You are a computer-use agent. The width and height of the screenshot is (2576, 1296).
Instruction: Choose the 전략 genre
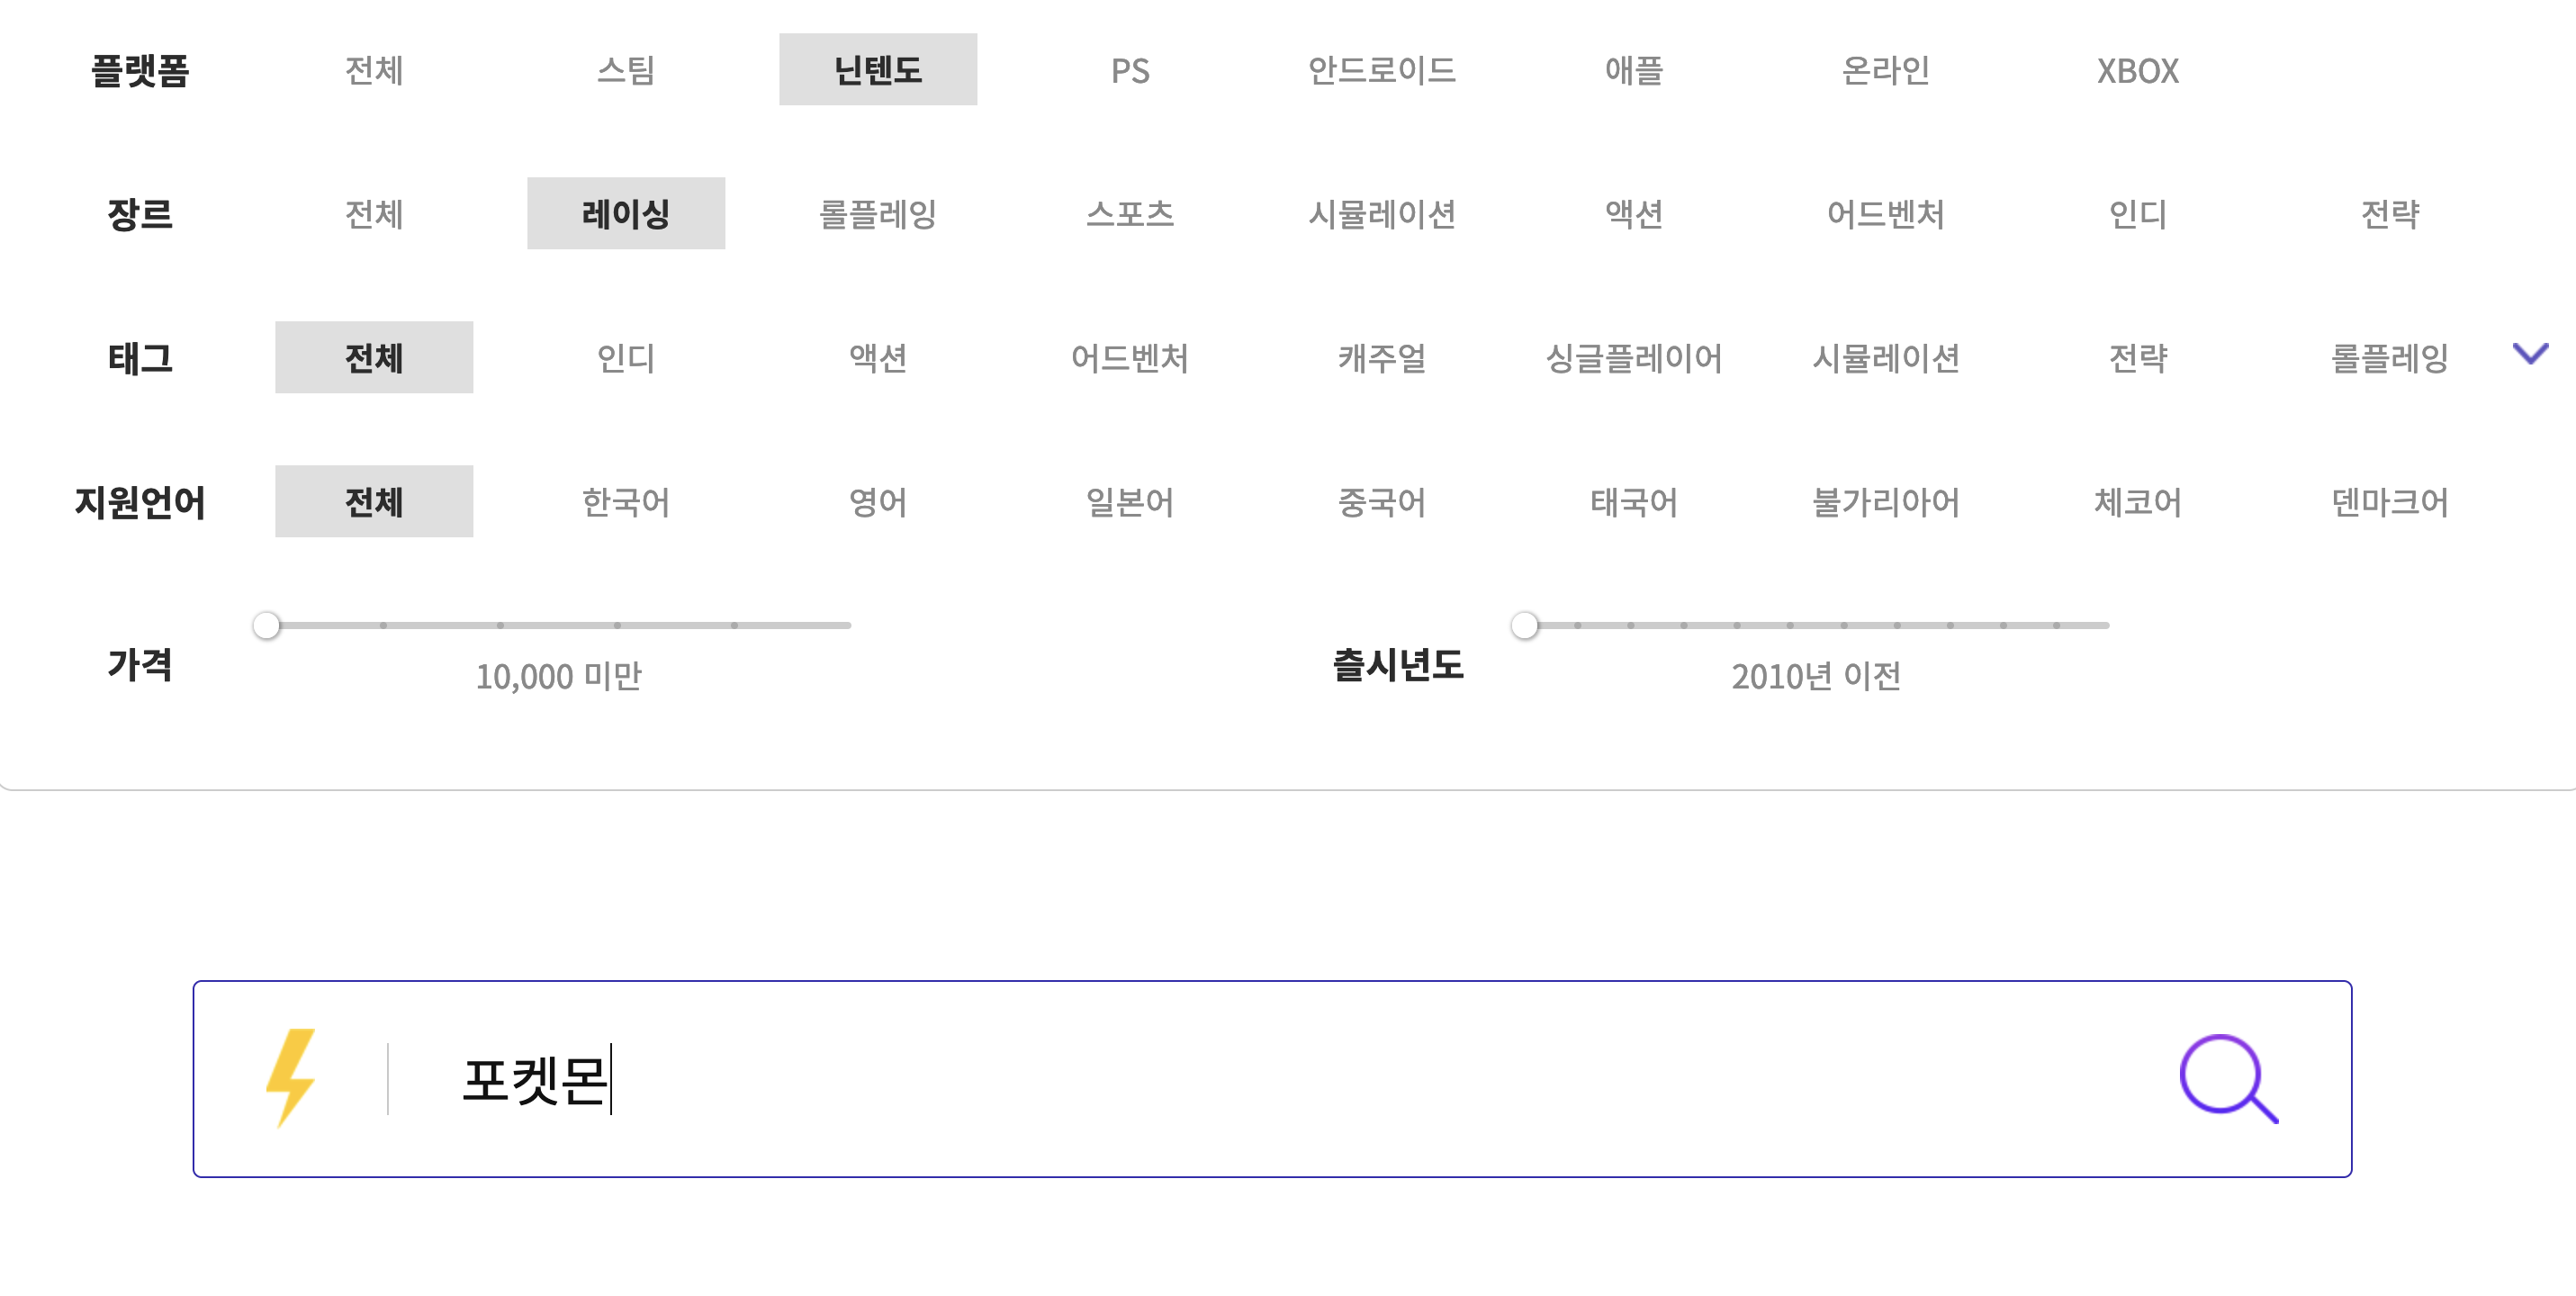[2390, 214]
